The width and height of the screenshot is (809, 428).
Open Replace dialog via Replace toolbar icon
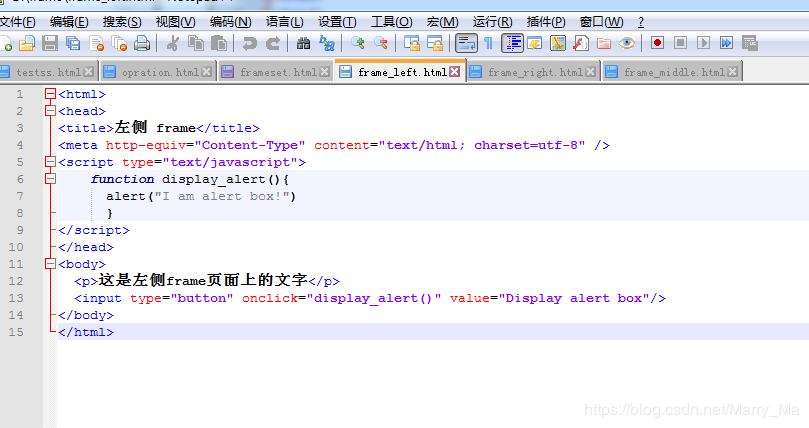pos(327,43)
